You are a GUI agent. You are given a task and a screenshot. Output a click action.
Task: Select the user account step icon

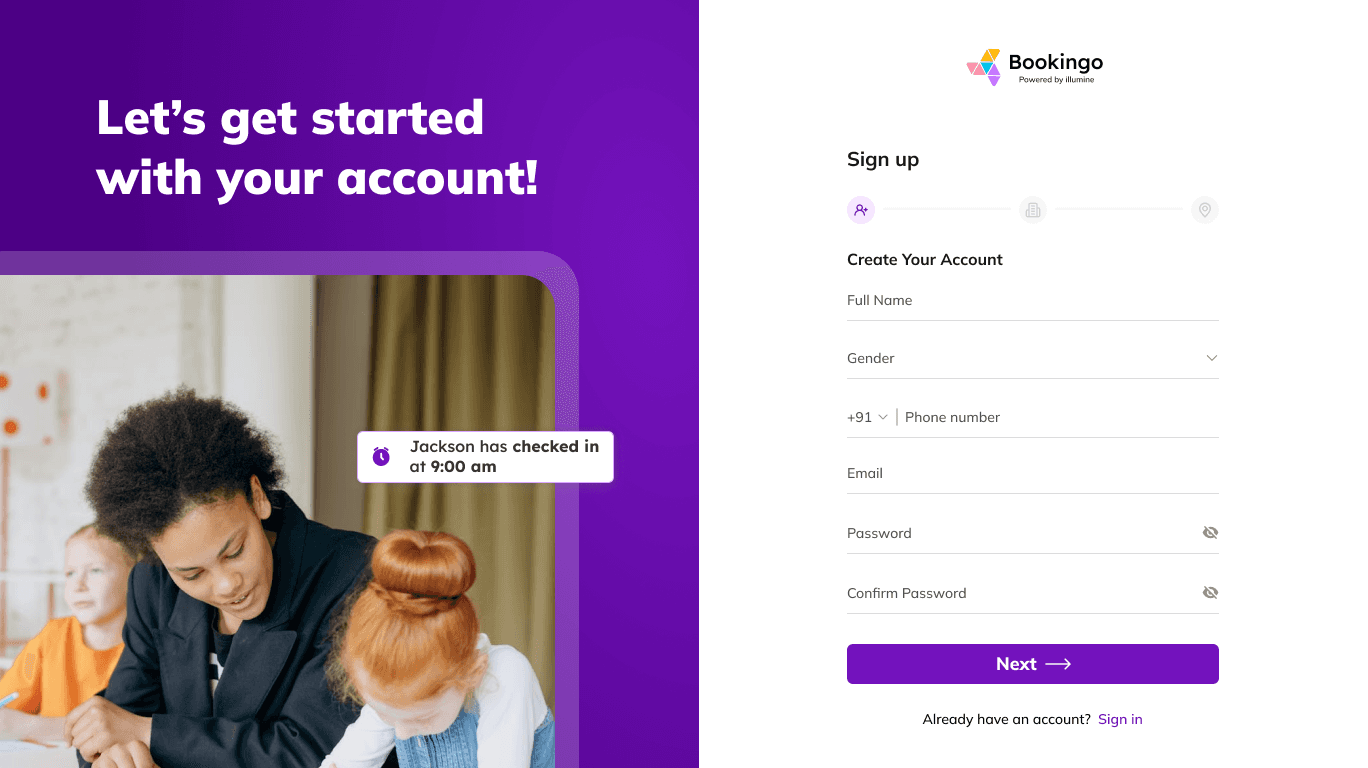[x=861, y=210]
